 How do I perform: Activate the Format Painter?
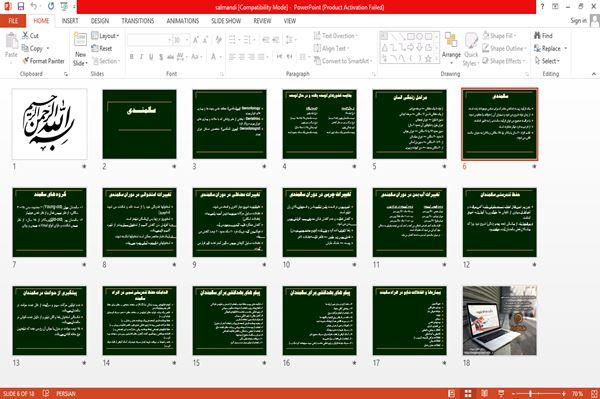(43, 61)
